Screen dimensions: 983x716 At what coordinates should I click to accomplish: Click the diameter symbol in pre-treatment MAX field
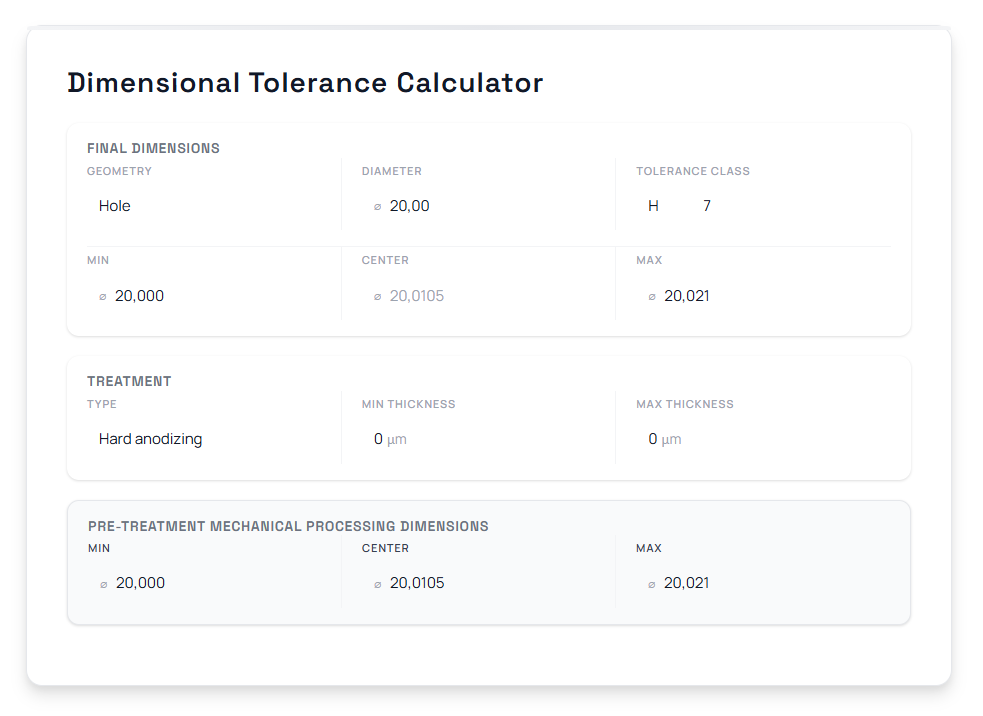[x=651, y=583]
